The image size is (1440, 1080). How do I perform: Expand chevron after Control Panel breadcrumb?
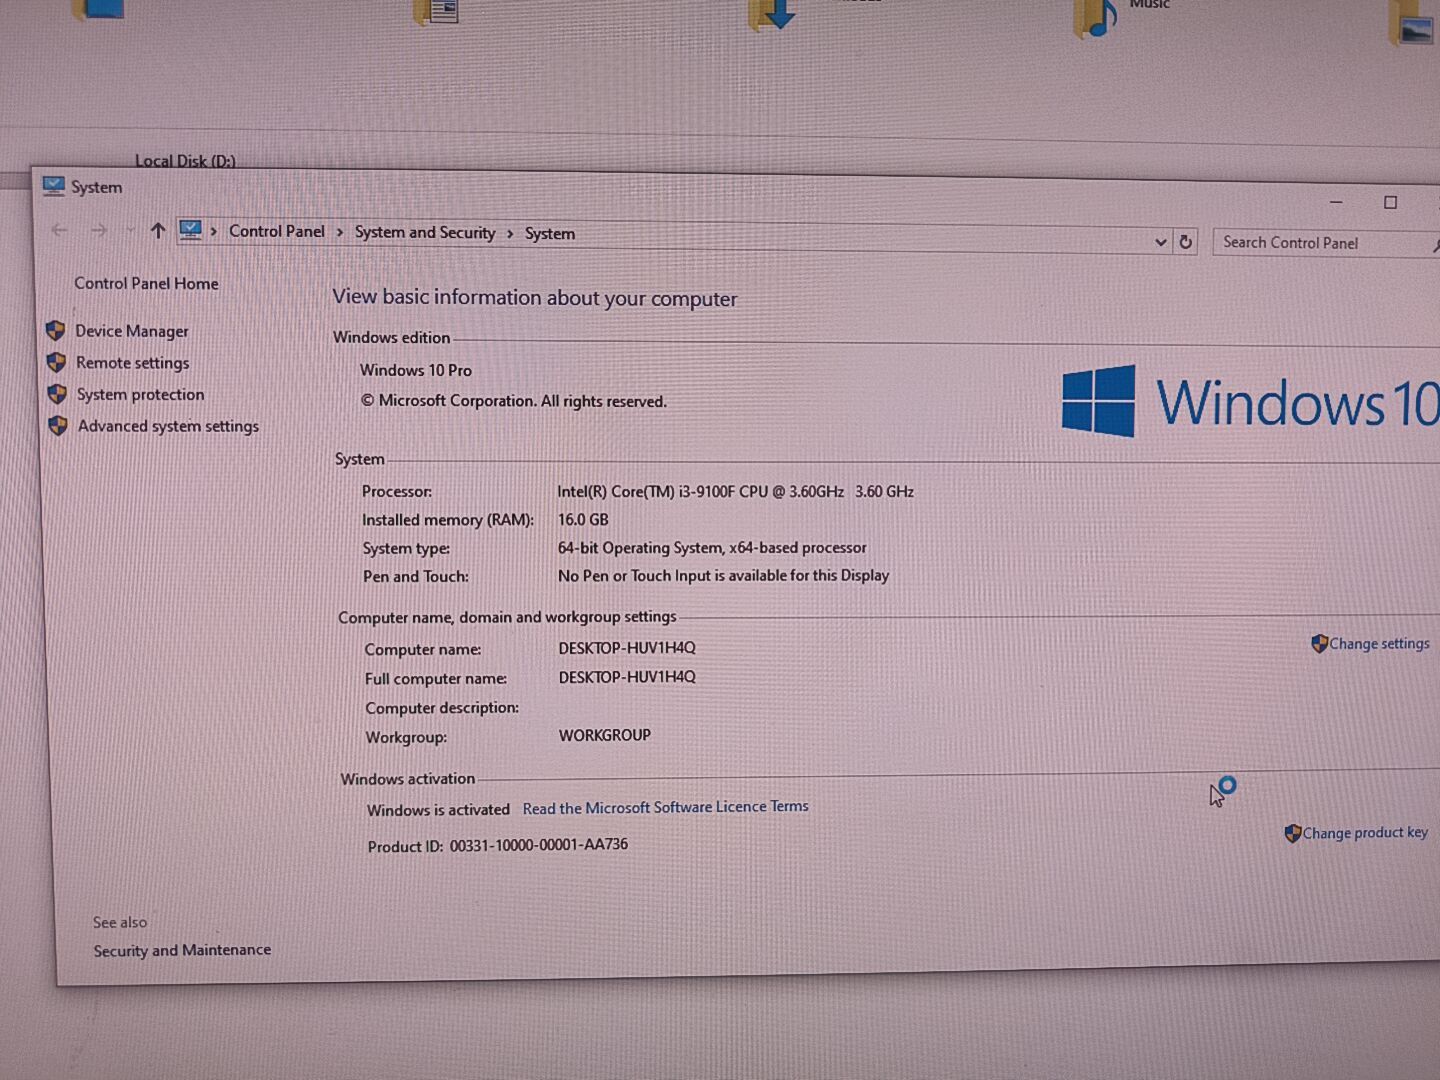[340, 232]
